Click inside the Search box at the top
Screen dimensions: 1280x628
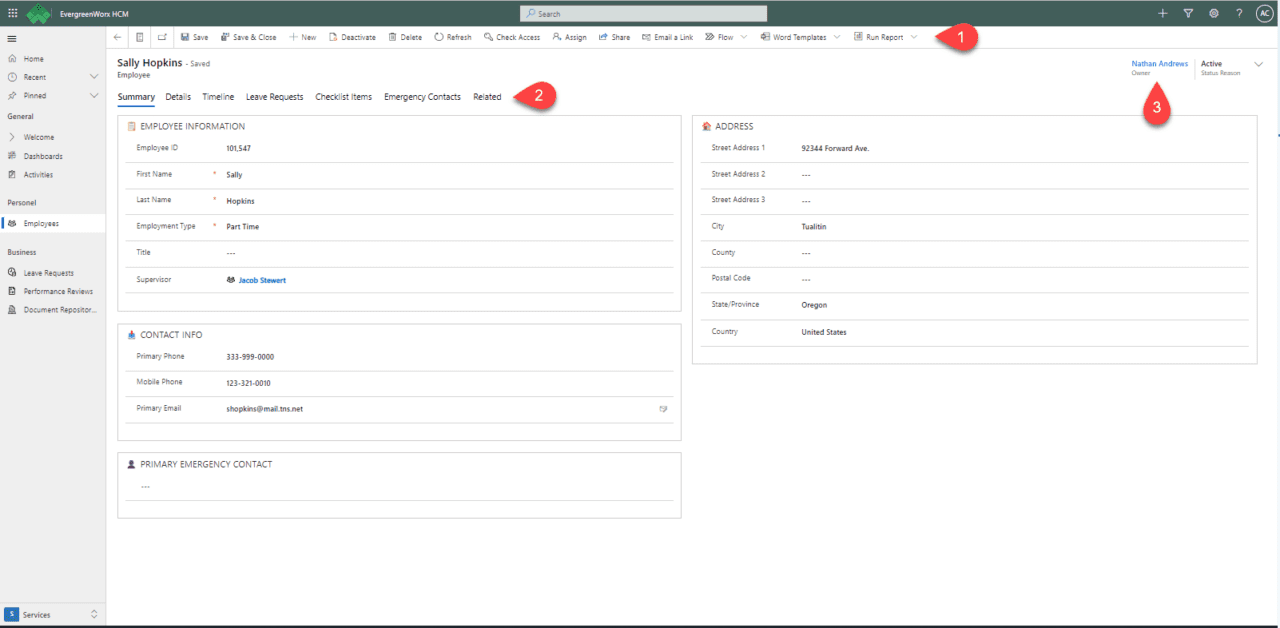coord(643,13)
